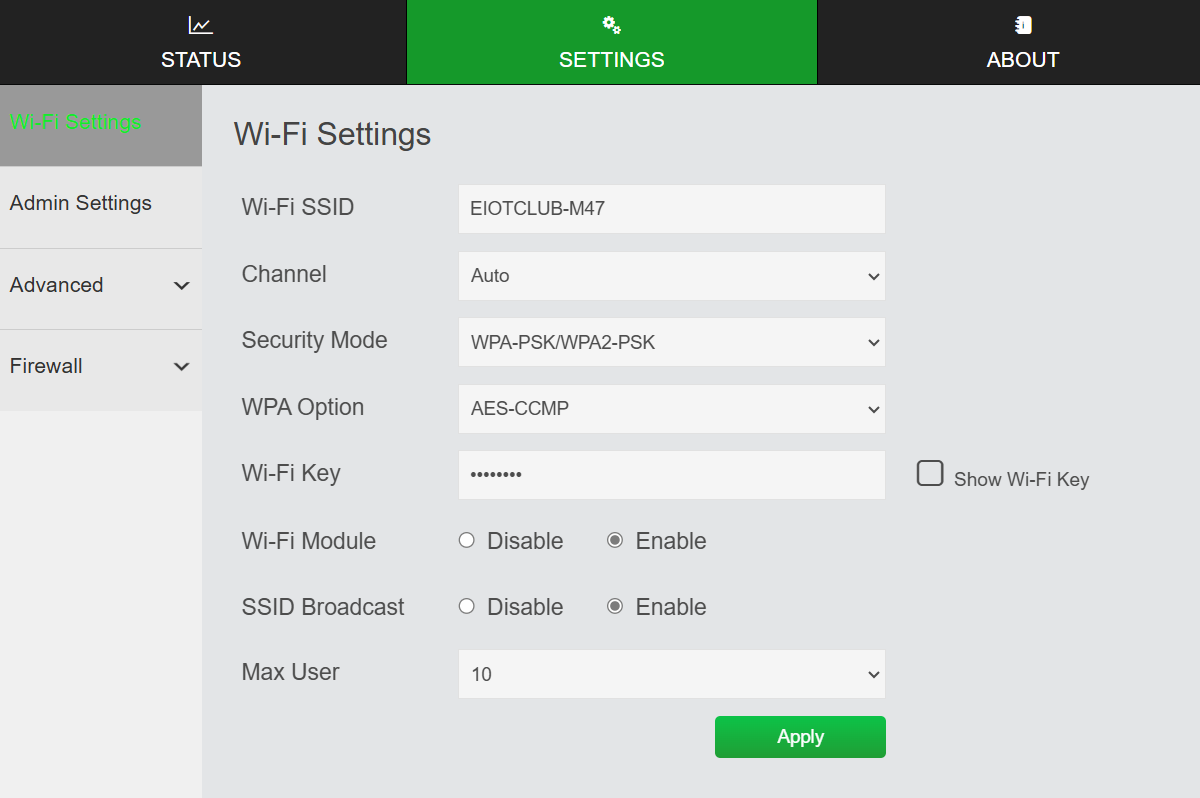Select Disable for SSID Broadcast
1200x798 pixels.
pyautogui.click(x=466, y=607)
